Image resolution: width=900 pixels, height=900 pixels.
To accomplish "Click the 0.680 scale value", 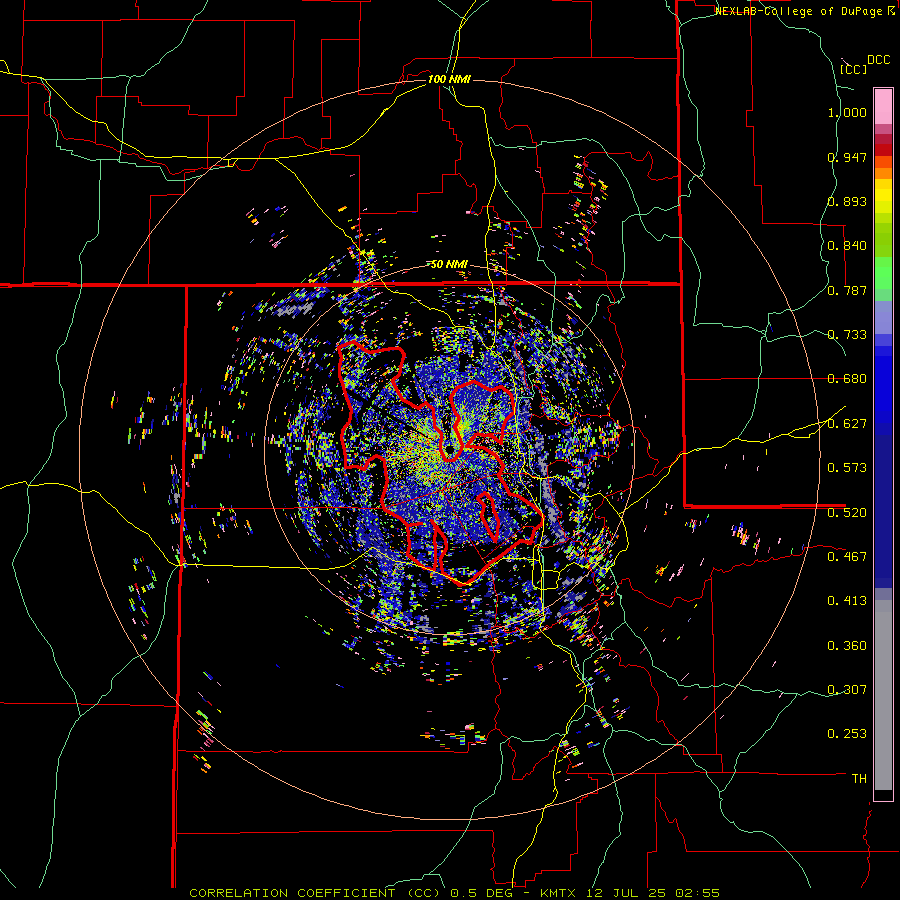I will pyautogui.click(x=847, y=379).
